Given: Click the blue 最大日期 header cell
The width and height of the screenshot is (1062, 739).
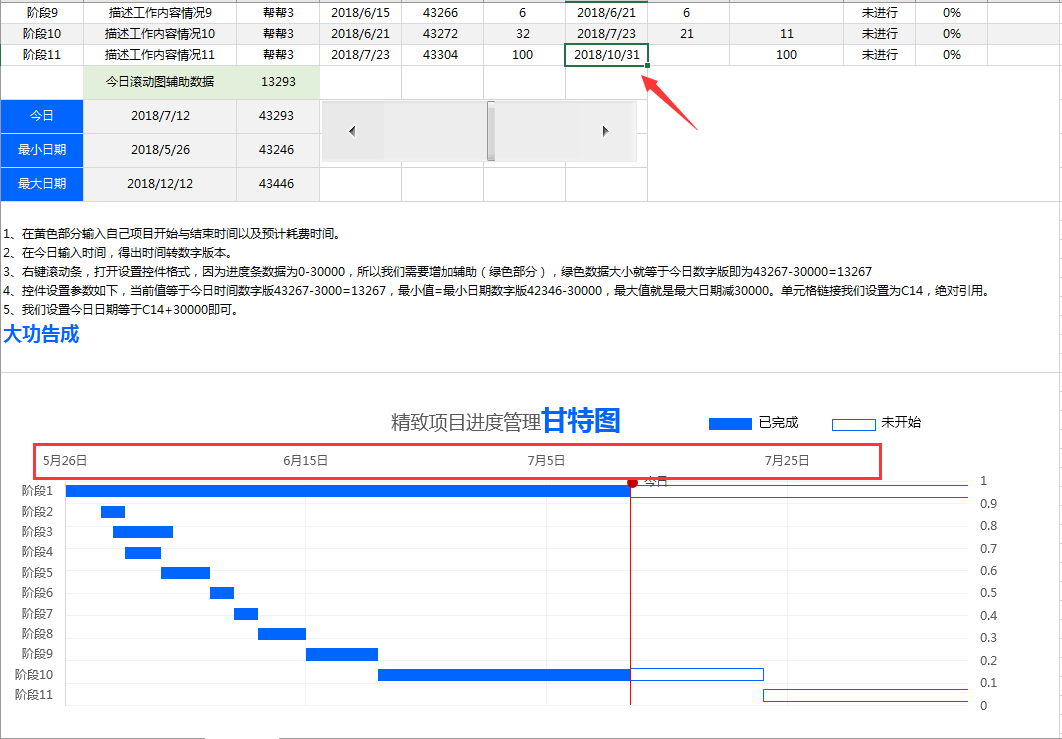Looking at the screenshot, I should click(42, 184).
